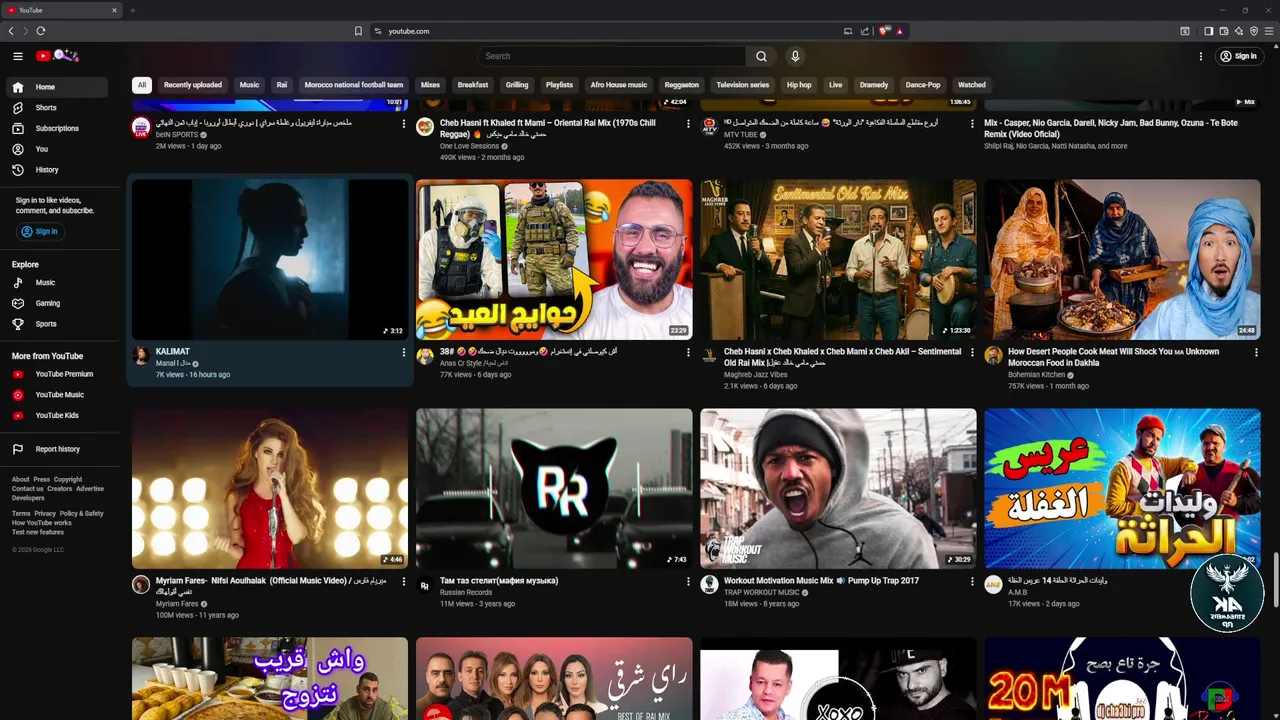Open the YouTube hamburger guide menu

click(18, 56)
